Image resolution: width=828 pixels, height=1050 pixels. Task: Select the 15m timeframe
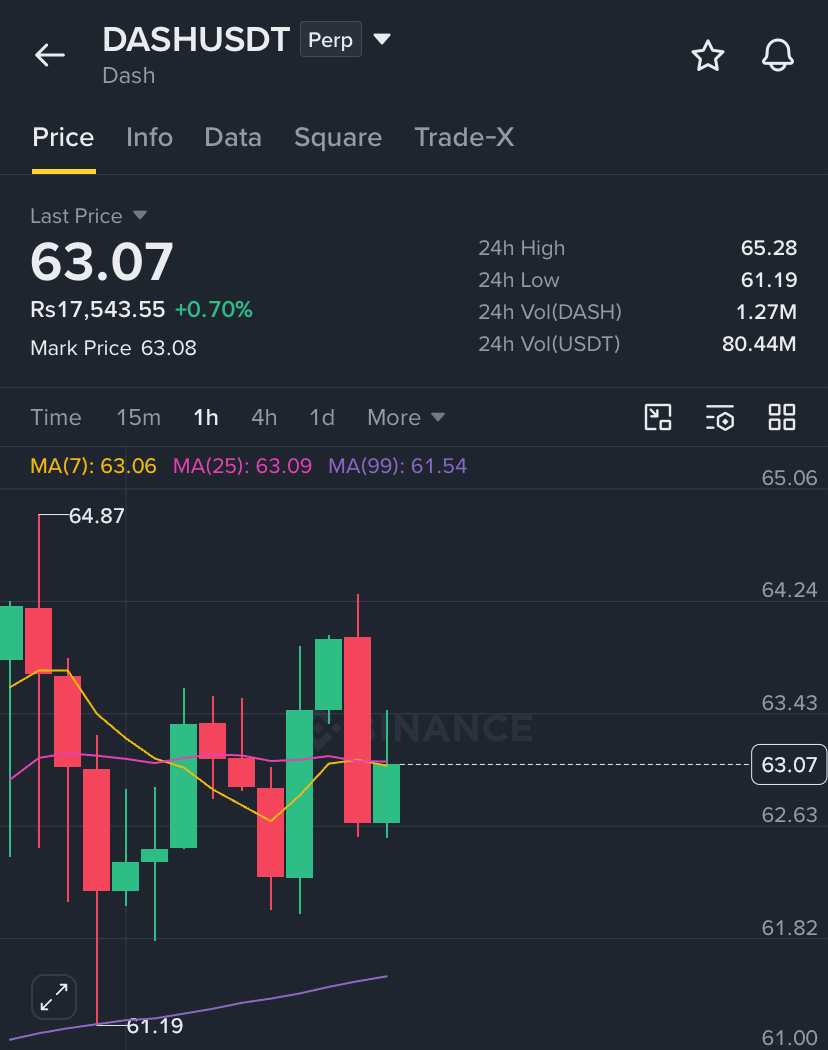139,418
